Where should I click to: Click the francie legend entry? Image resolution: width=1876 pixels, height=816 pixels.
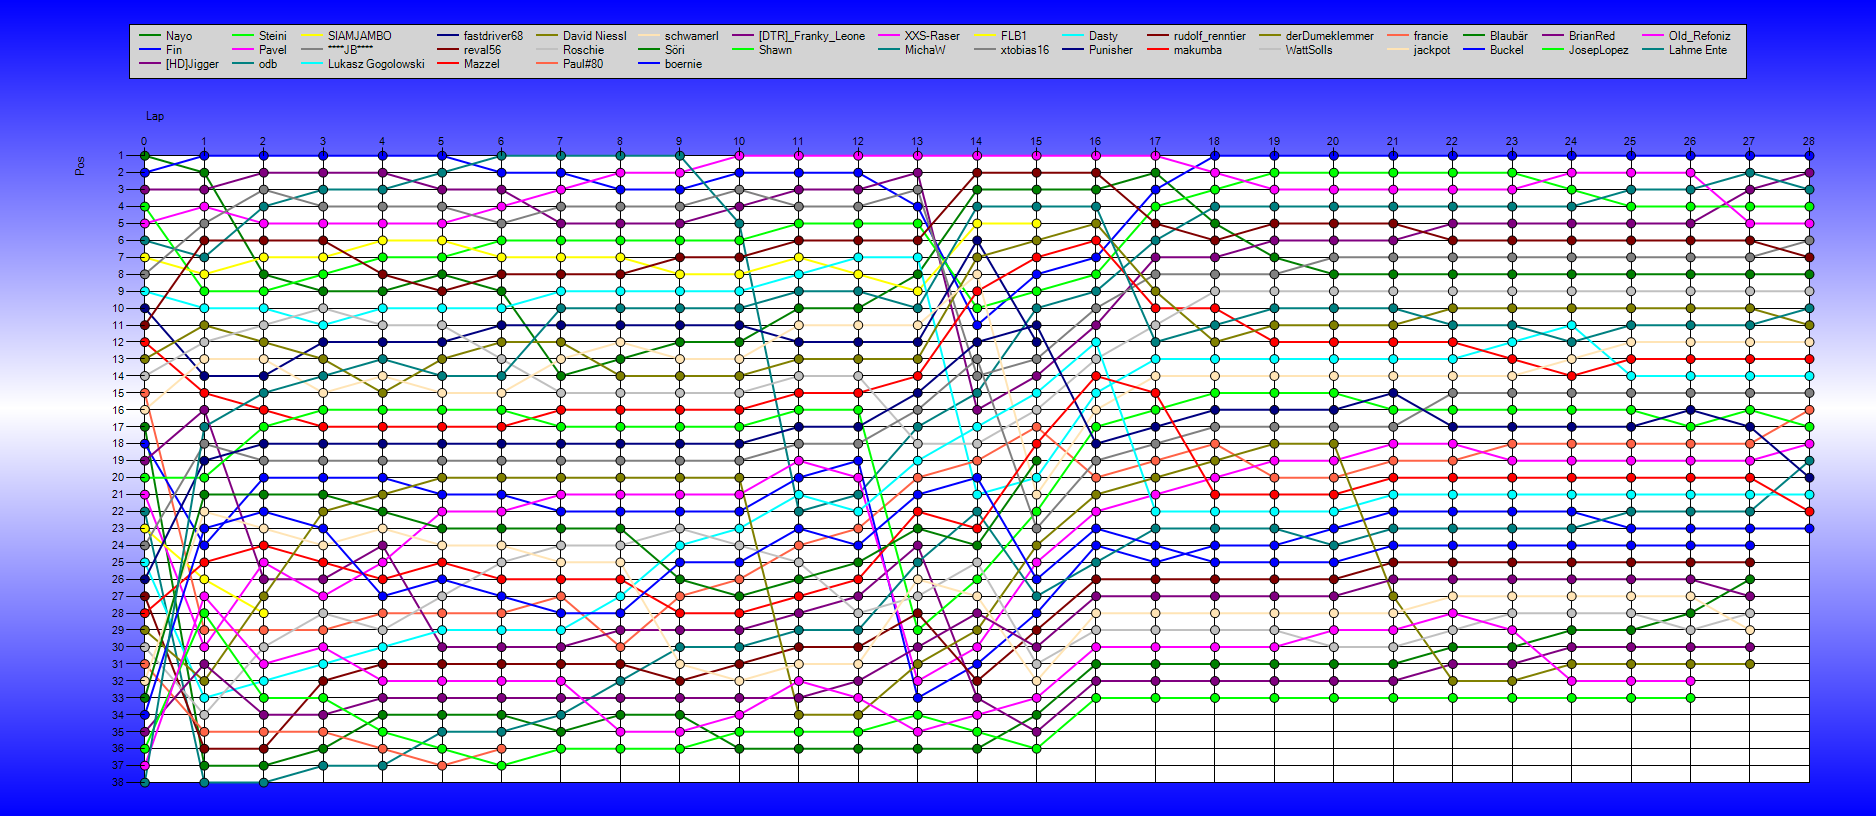point(1430,36)
